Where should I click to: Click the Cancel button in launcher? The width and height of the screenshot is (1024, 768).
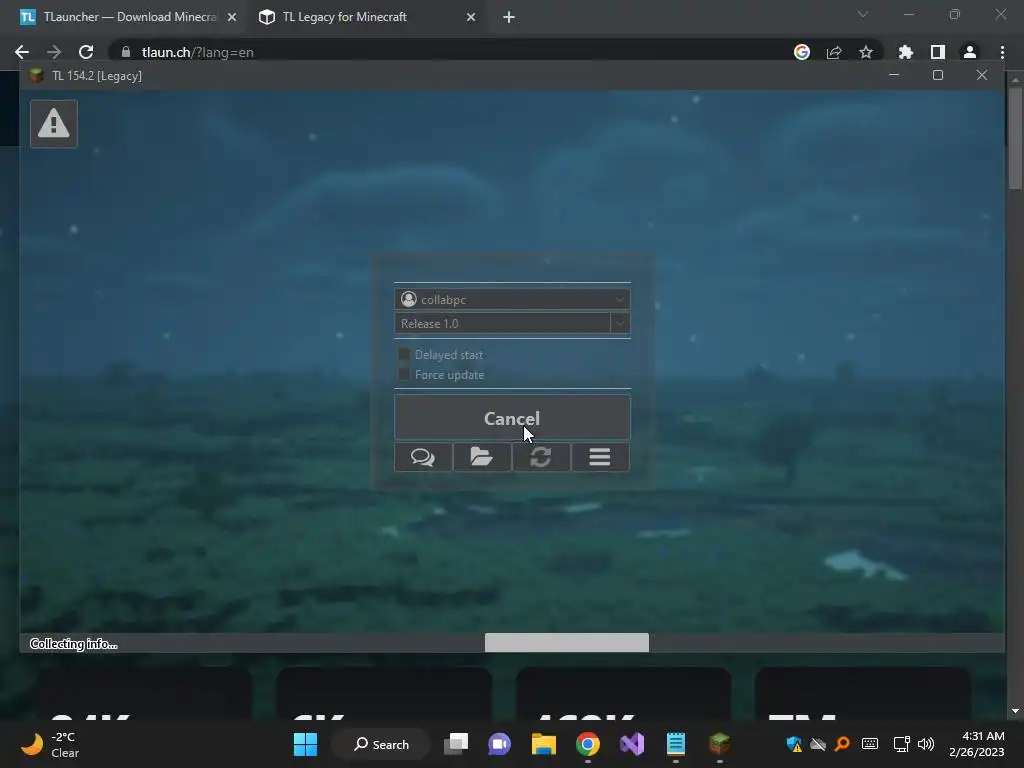pyautogui.click(x=512, y=417)
